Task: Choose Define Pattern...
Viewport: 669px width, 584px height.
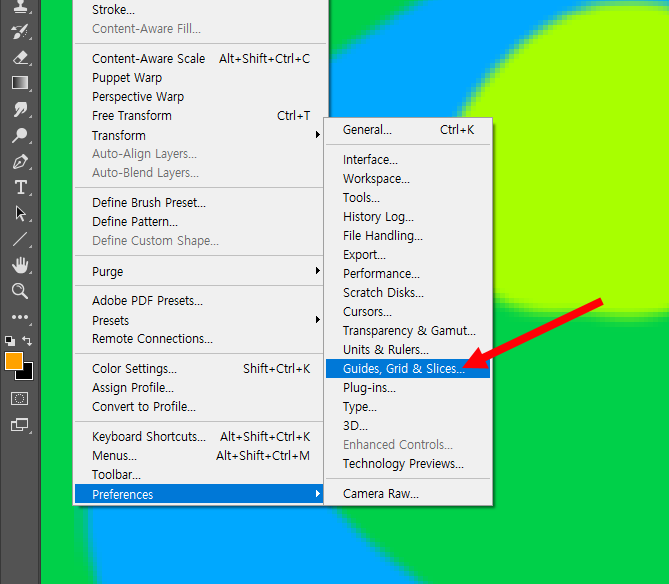Action: tap(198, 221)
